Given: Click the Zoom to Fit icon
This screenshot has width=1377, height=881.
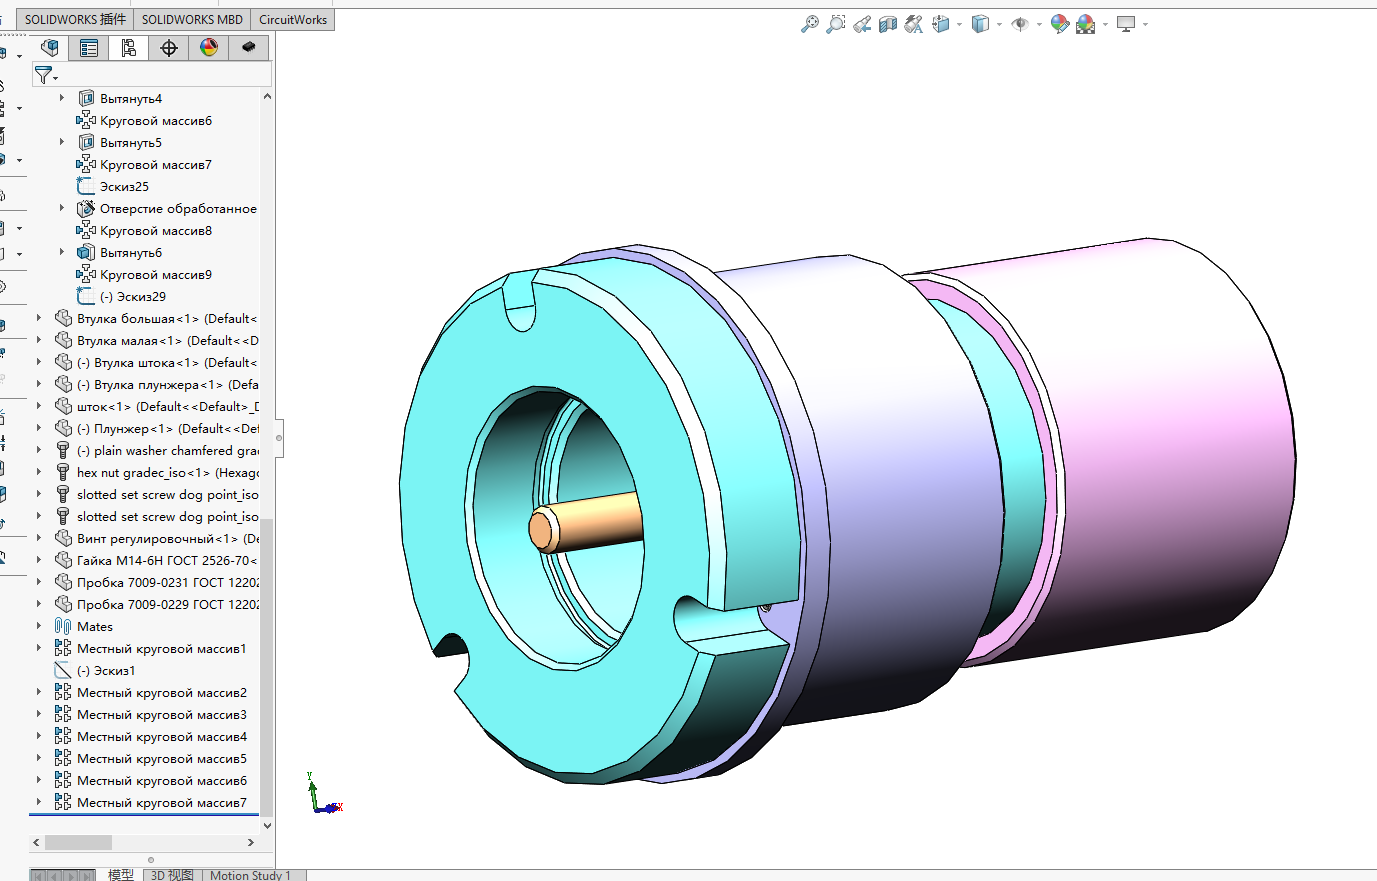Looking at the screenshot, I should pos(809,24).
